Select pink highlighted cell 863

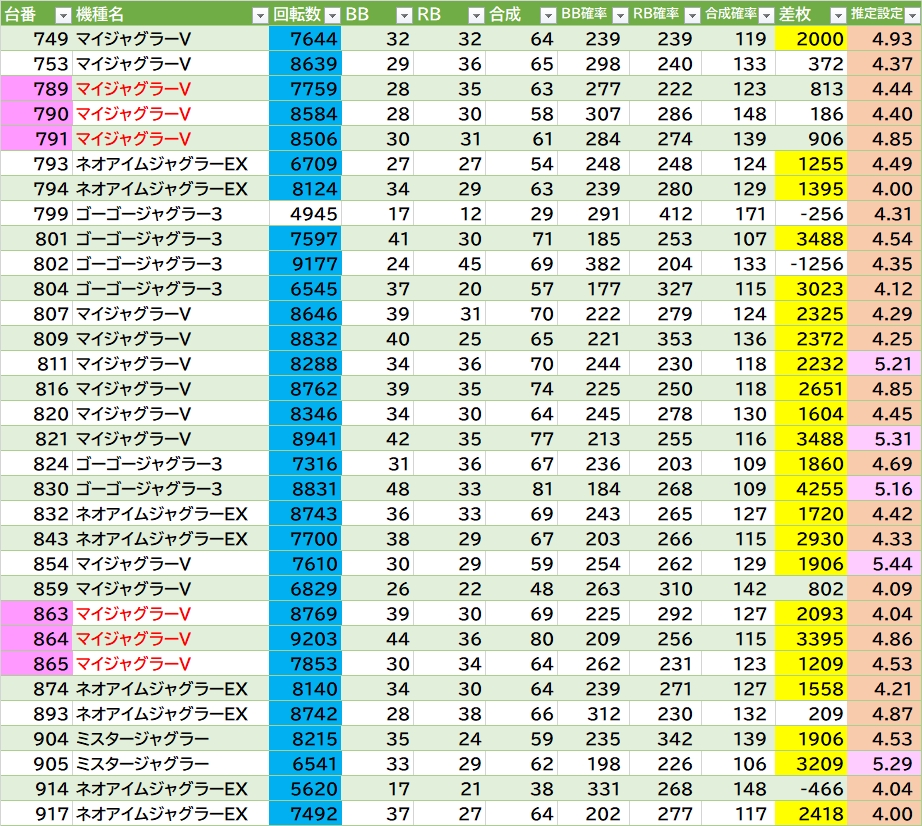[36, 614]
